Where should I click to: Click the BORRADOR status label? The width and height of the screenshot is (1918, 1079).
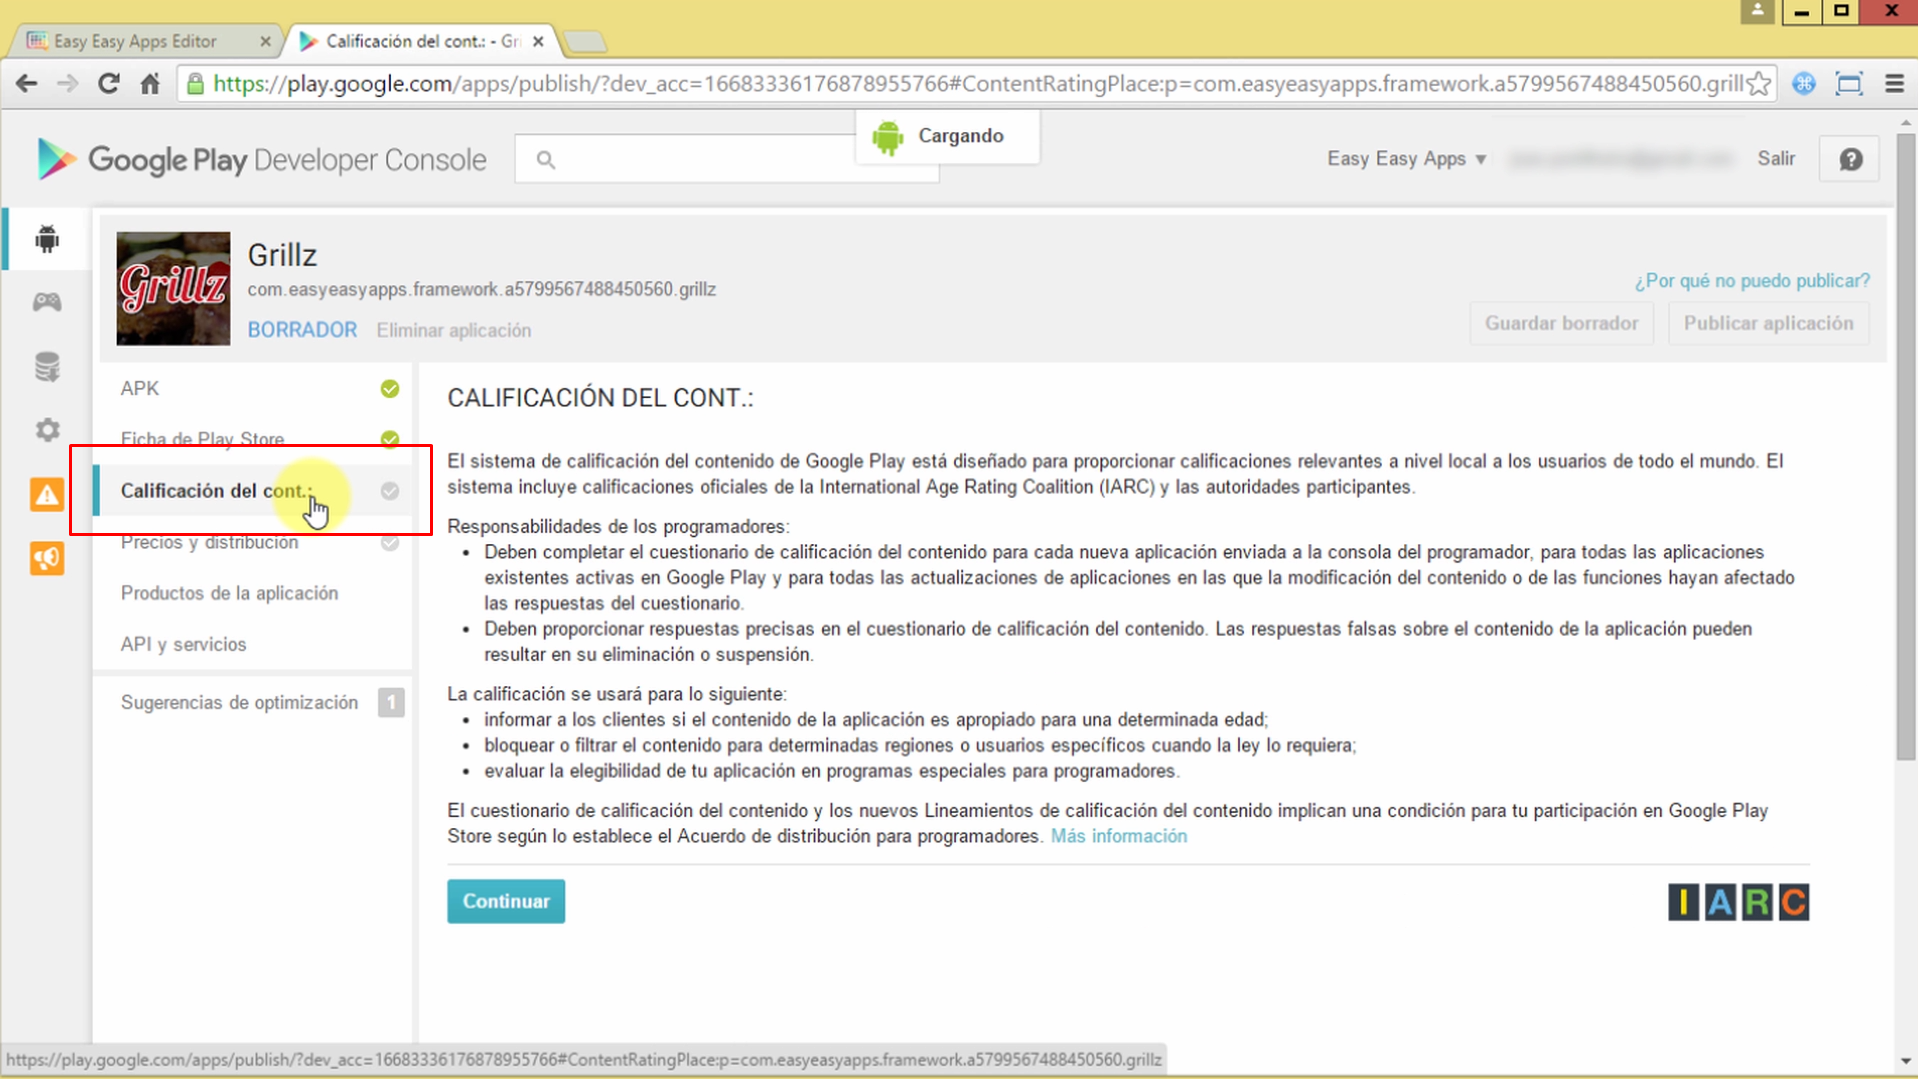point(302,330)
